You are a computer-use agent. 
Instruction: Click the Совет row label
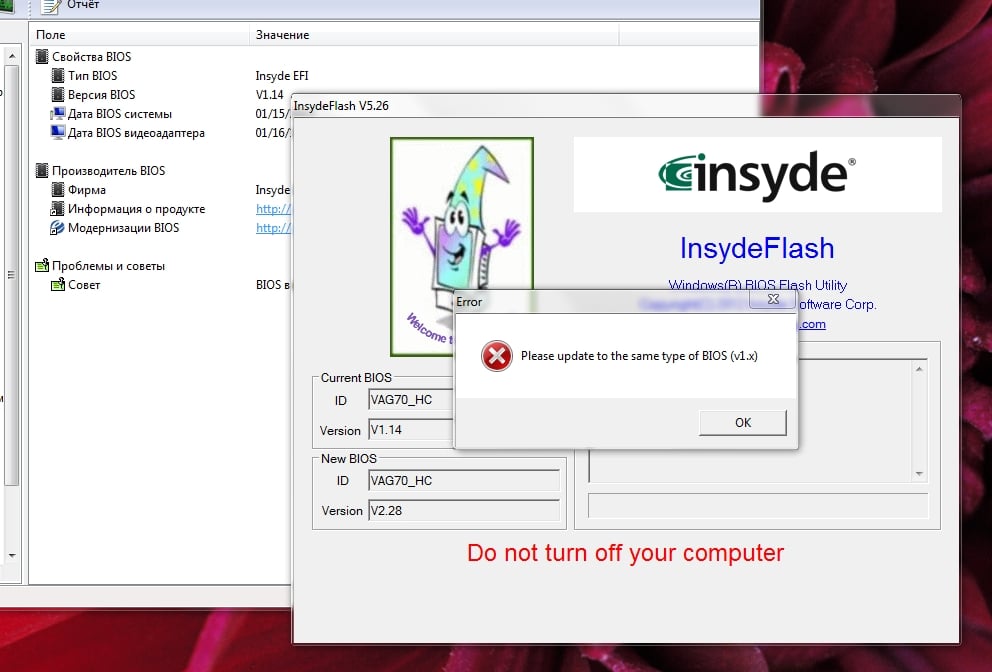point(84,285)
